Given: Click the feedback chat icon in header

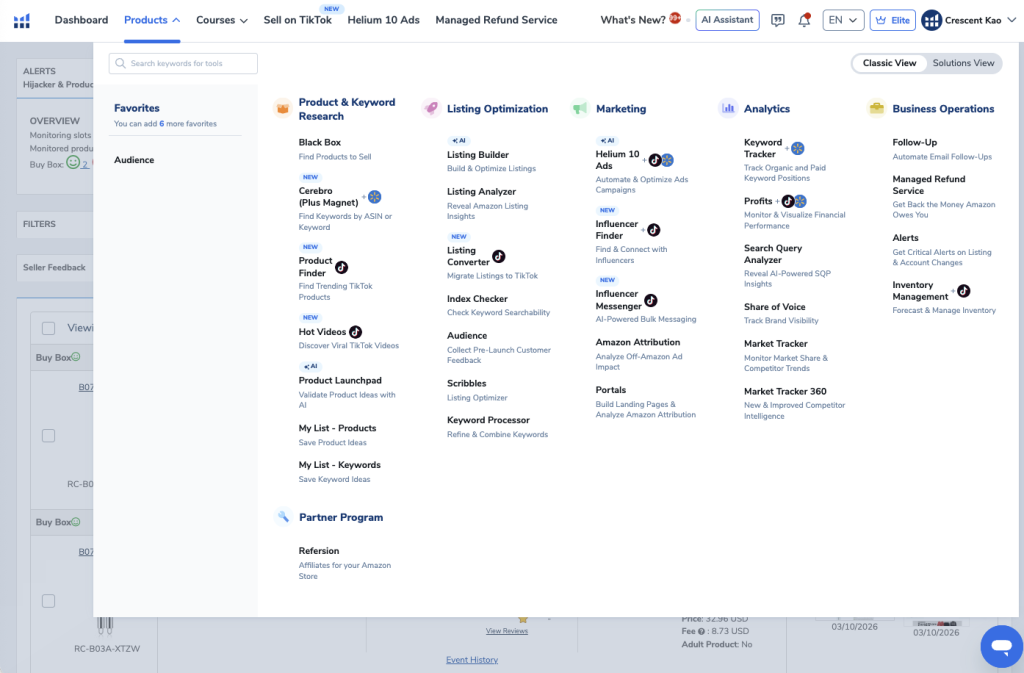Looking at the screenshot, I should click(778, 20).
